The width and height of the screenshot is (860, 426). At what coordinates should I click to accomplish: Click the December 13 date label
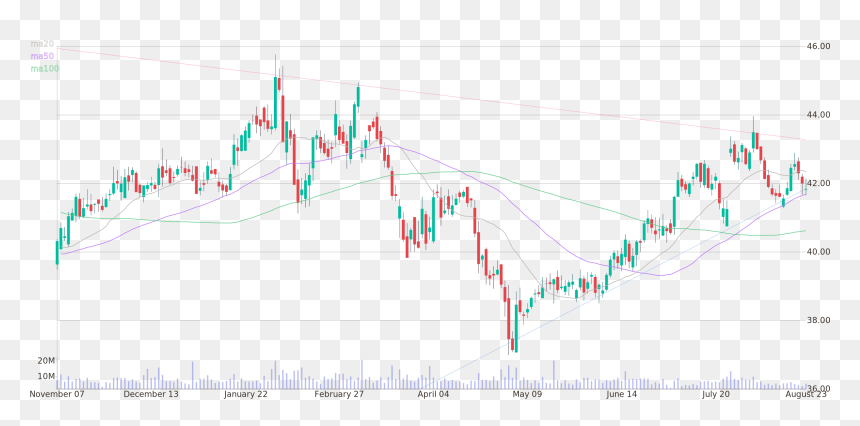[x=151, y=394]
